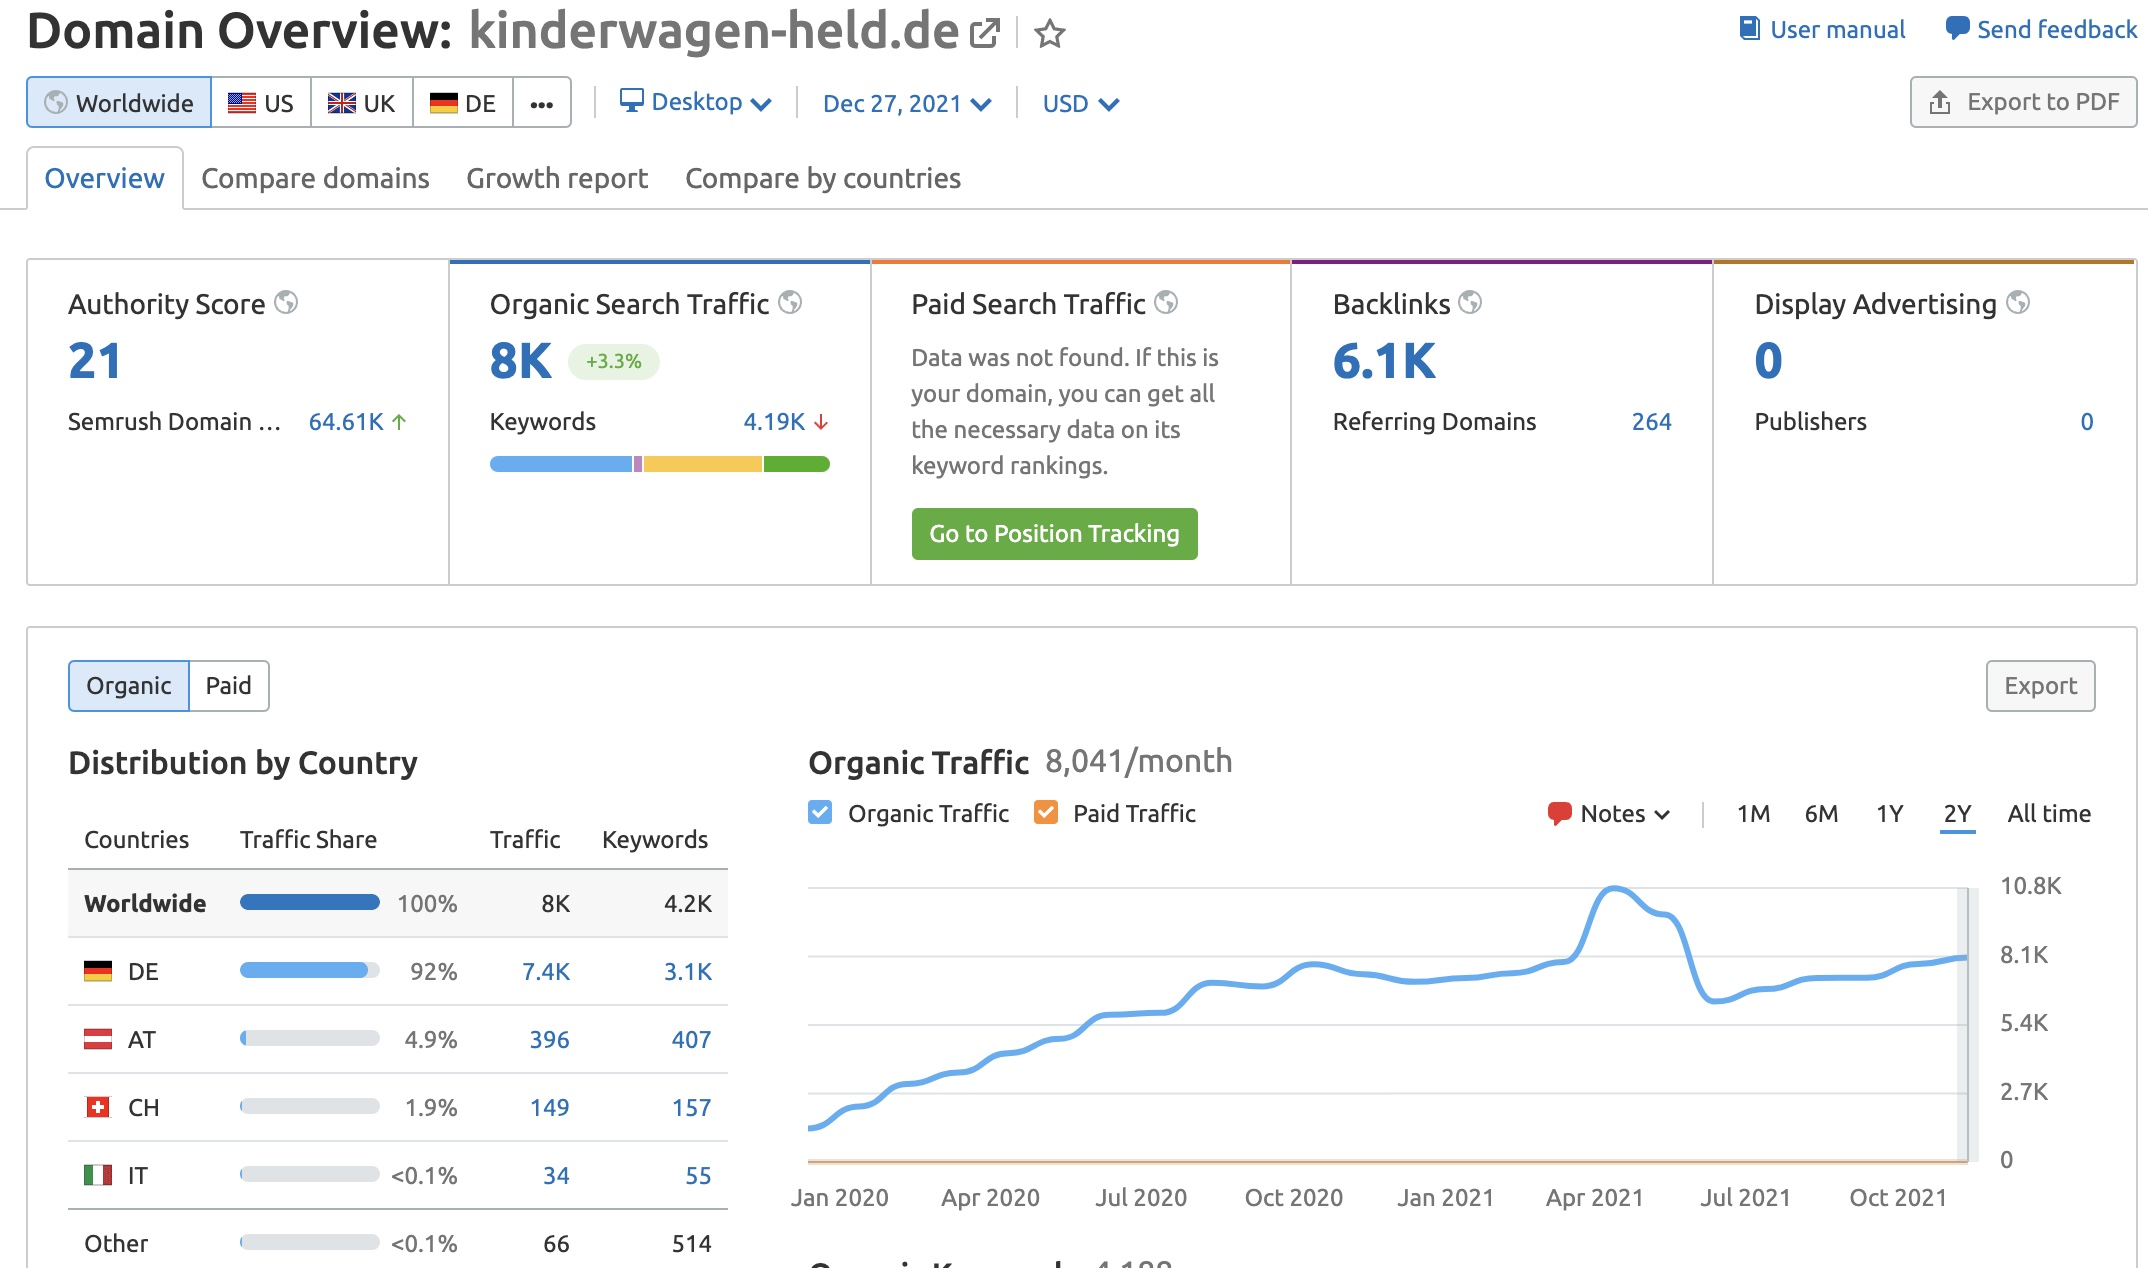
Task: Switch distribution view to Organic
Action: (x=129, y=686)
